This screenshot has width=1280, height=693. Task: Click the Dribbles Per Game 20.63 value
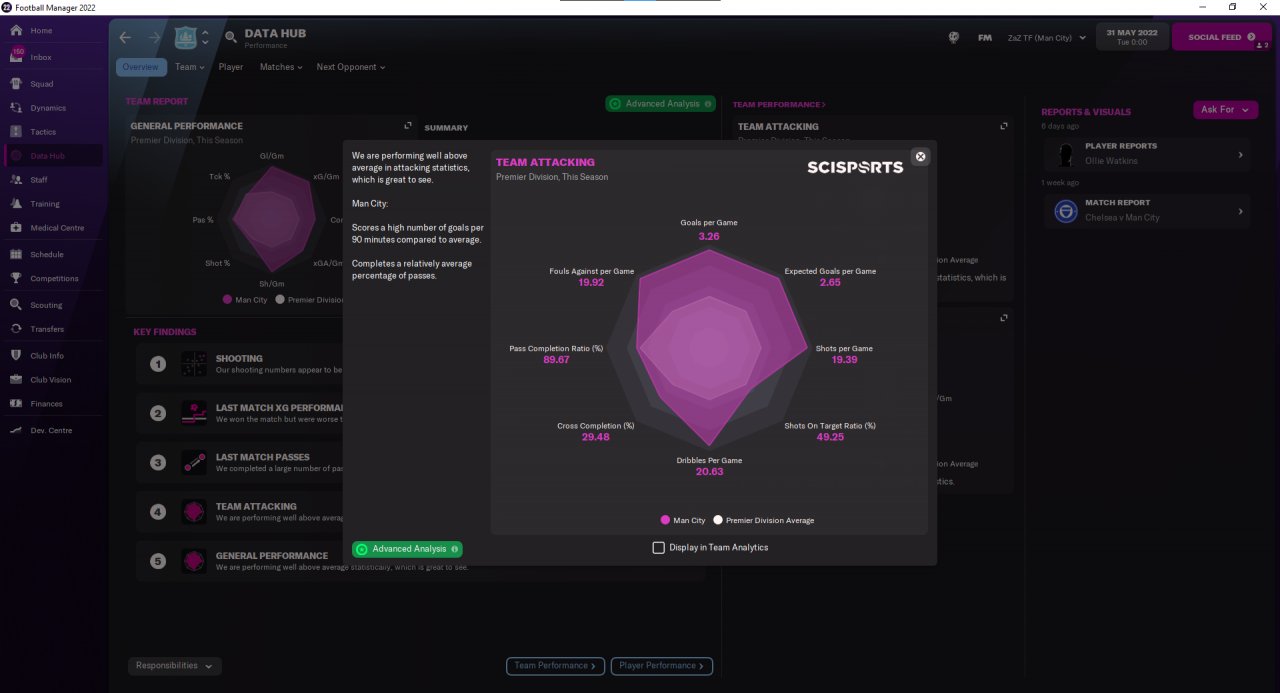pyautogui.click(x=709, y=472)
